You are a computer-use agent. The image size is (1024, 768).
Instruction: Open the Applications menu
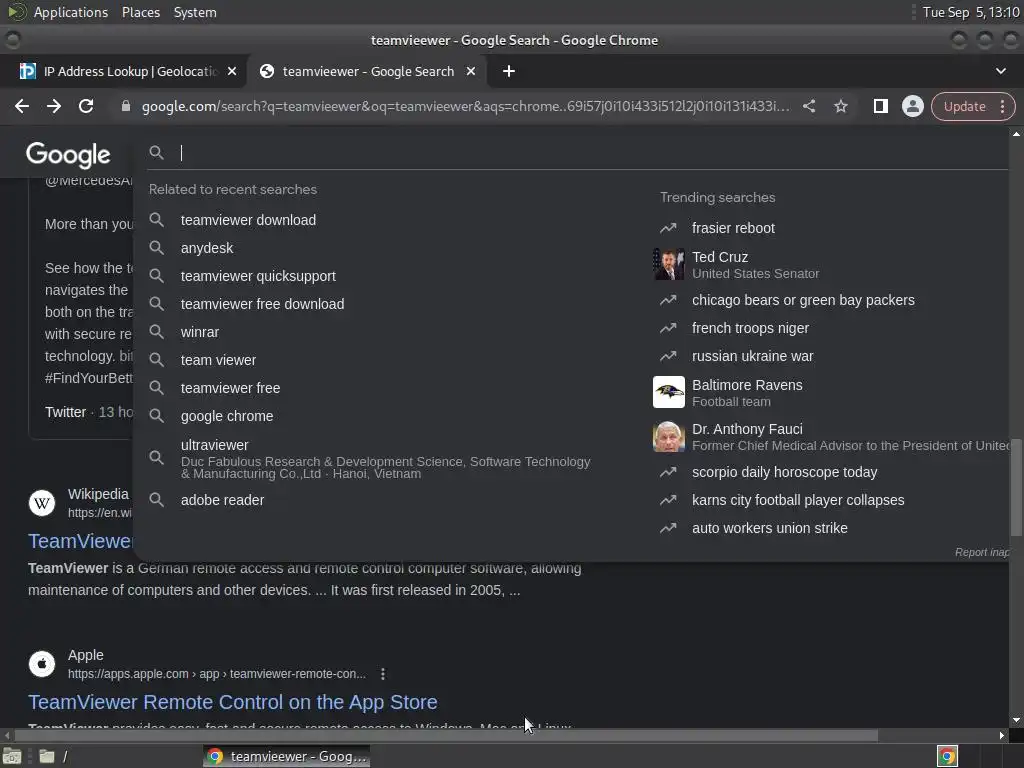pos(71,12)
